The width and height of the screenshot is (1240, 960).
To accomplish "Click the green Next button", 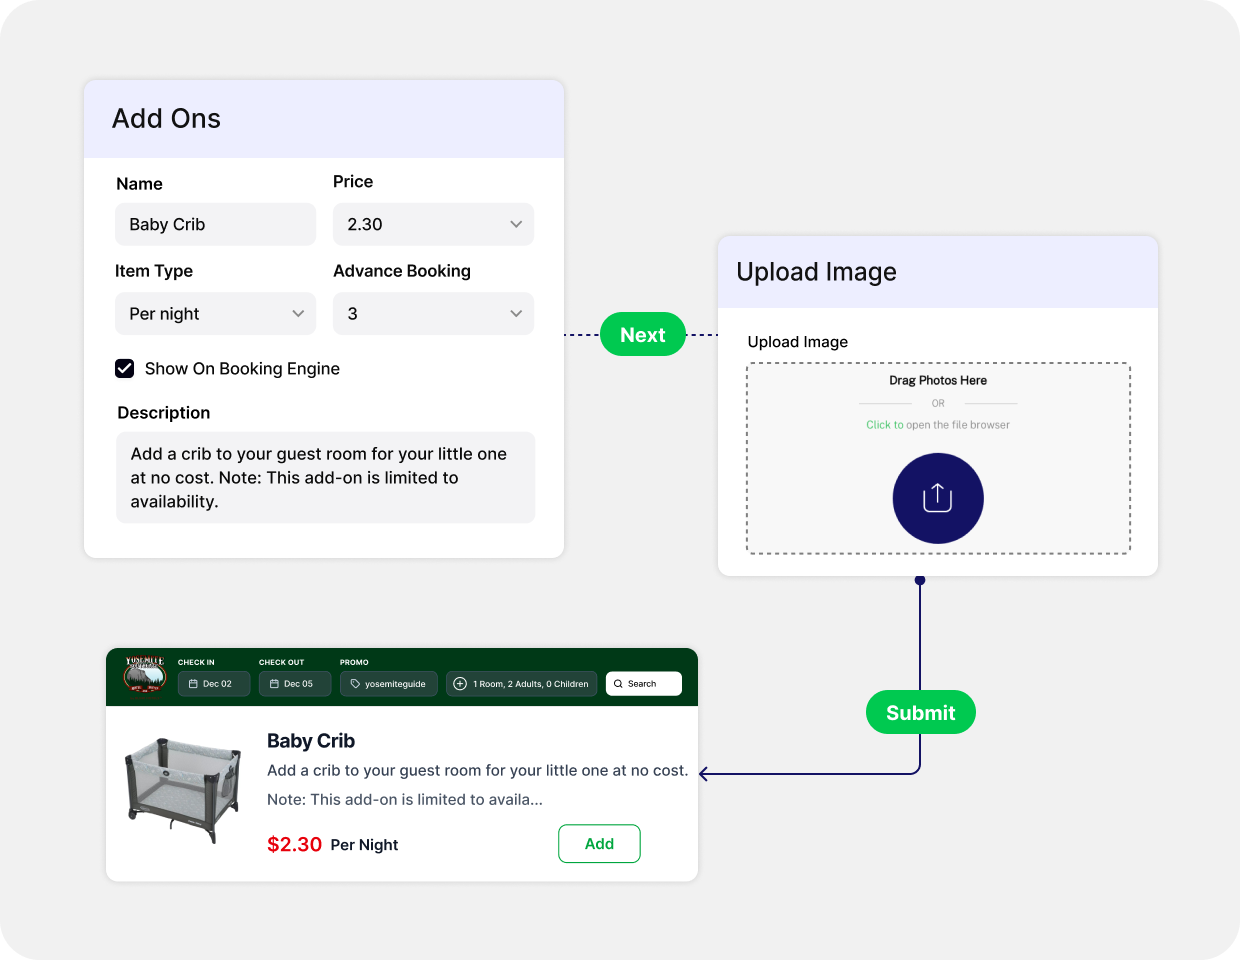I will [643, 334].
